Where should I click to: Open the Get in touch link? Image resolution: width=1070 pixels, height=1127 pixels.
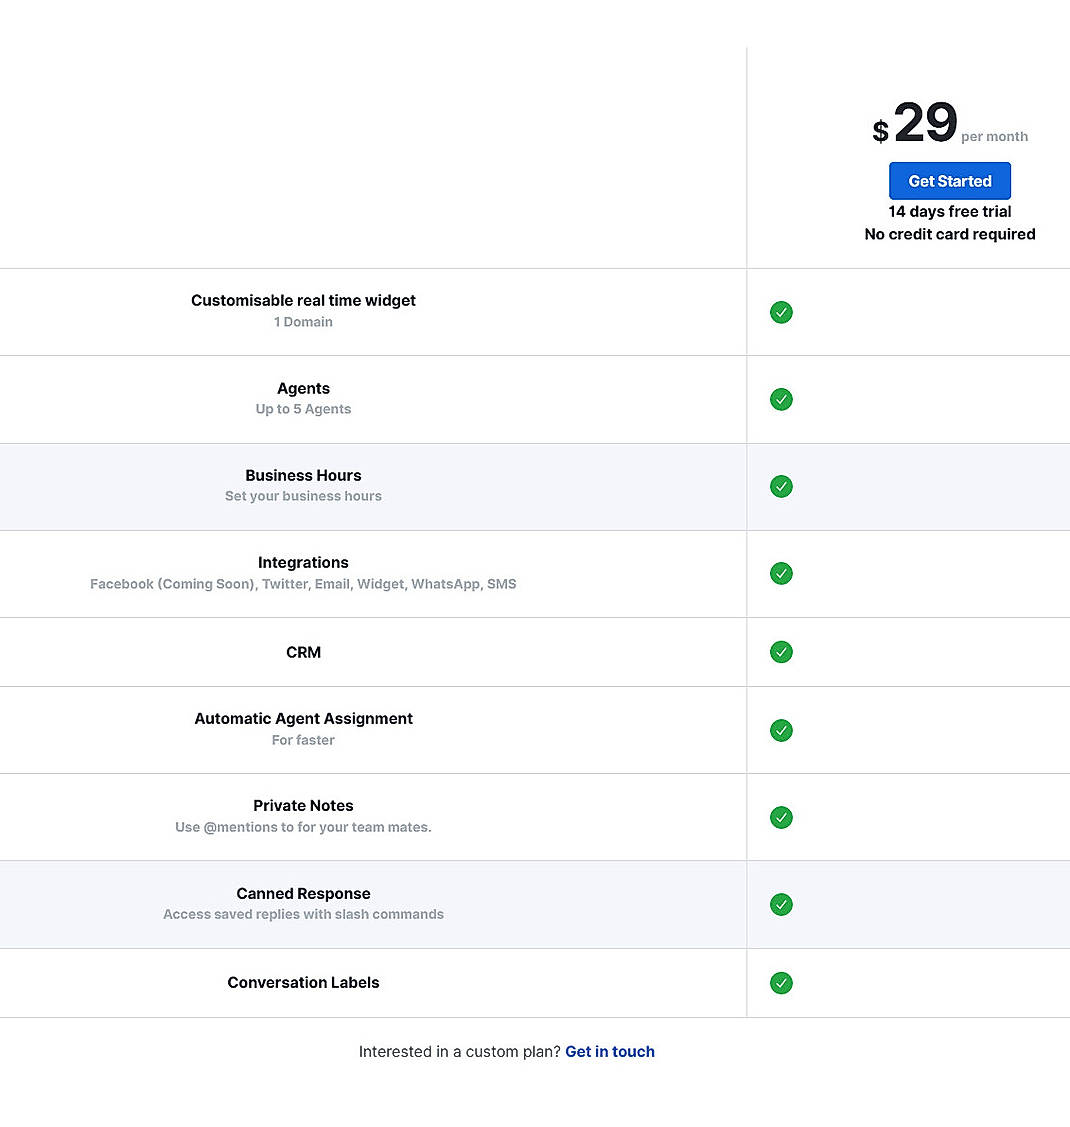point(609,1052)
